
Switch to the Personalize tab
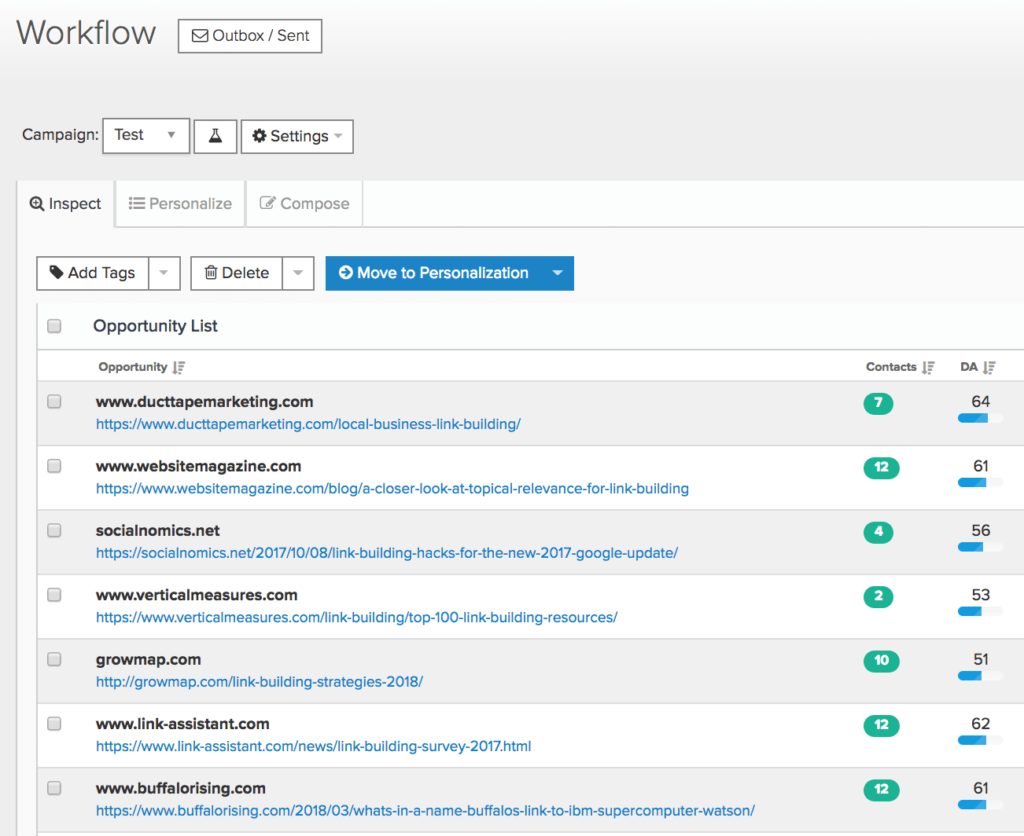click(181, 203)
